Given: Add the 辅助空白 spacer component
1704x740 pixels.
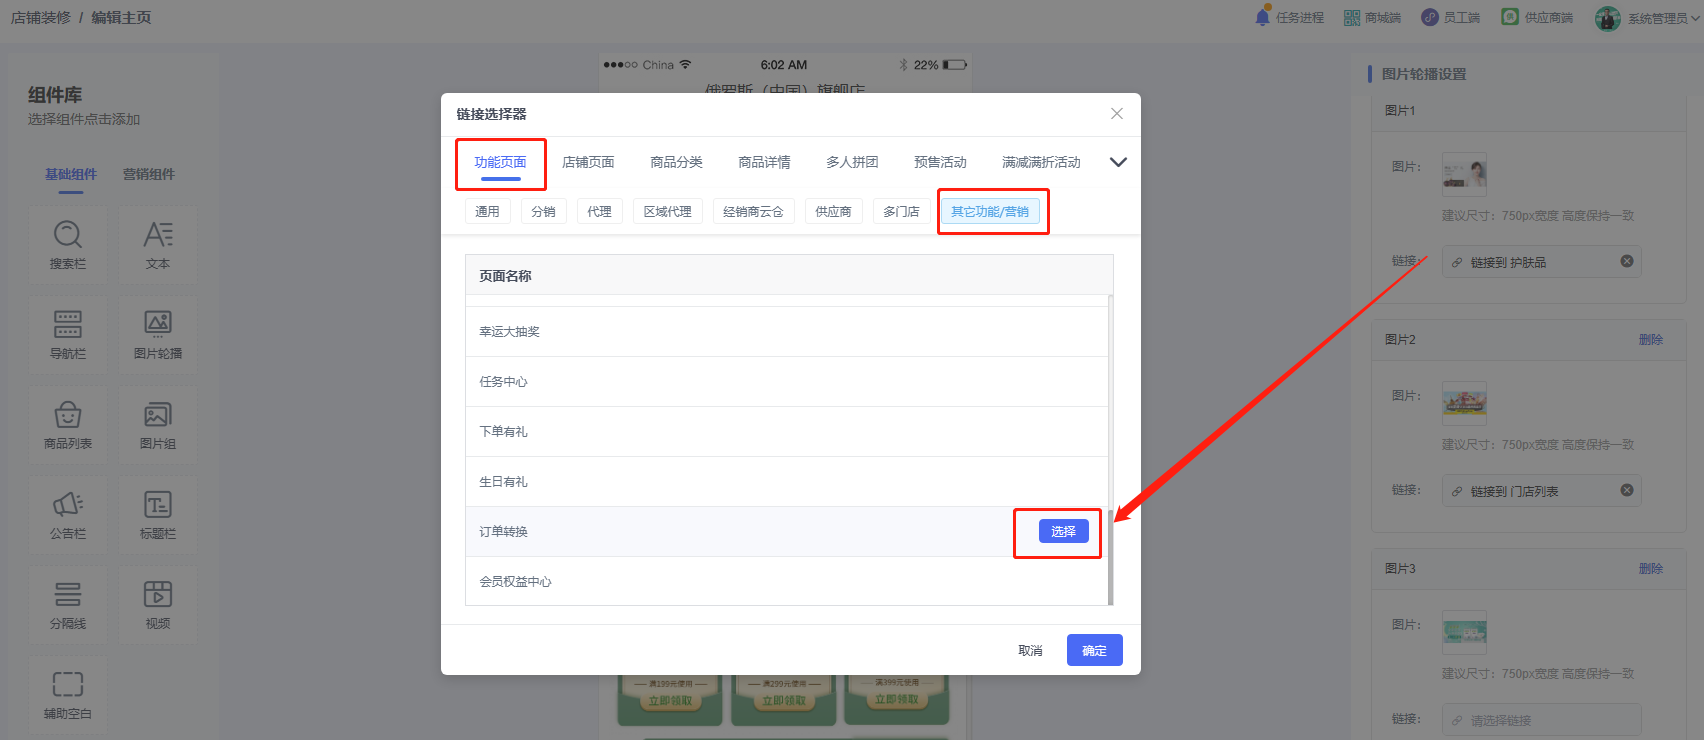Looking at the screenshot, I should [68, 695].
